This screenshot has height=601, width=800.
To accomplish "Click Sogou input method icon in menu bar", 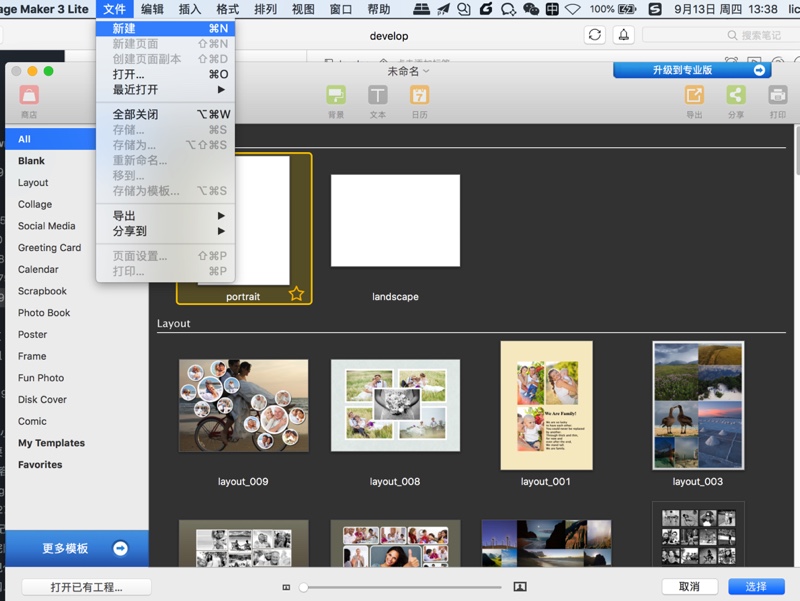I will coord(655,9).
